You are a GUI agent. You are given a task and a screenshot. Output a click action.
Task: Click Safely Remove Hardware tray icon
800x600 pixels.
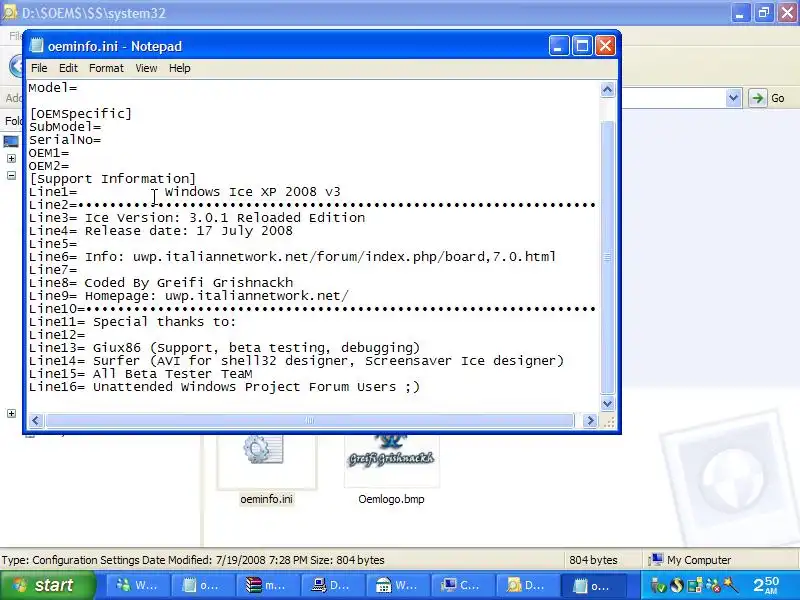[x=659, y=585]
